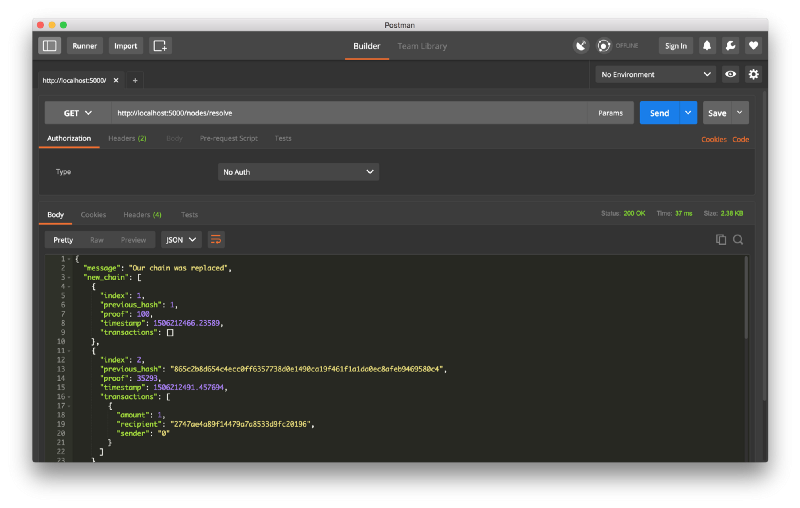Click the Size 2.38 KB value
The width and height of the screenshot is (800, 508).
(732, 213)
